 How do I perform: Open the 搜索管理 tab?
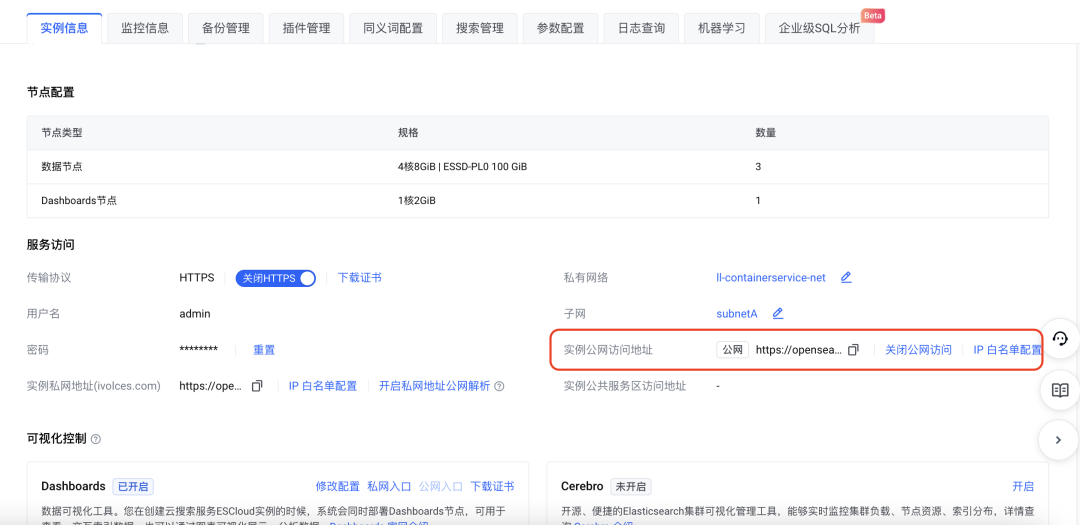pyautogui.click(x=479, y=28)
